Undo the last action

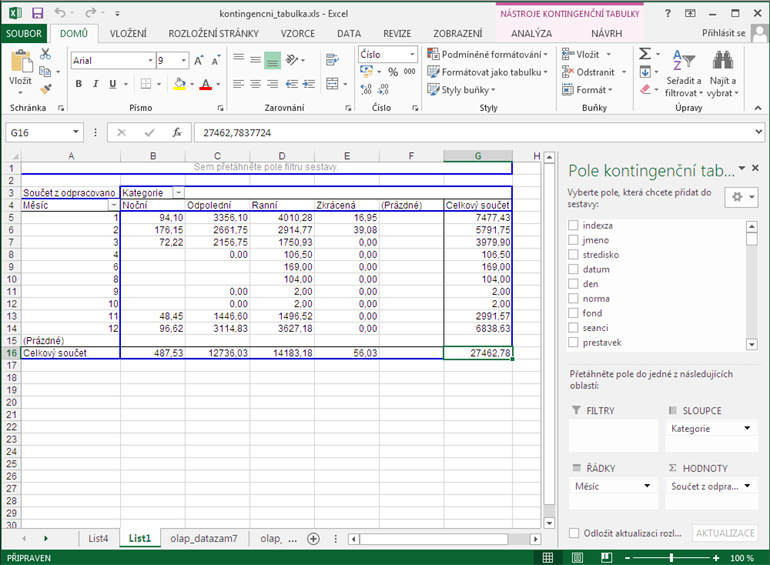(x=60, y=13)
